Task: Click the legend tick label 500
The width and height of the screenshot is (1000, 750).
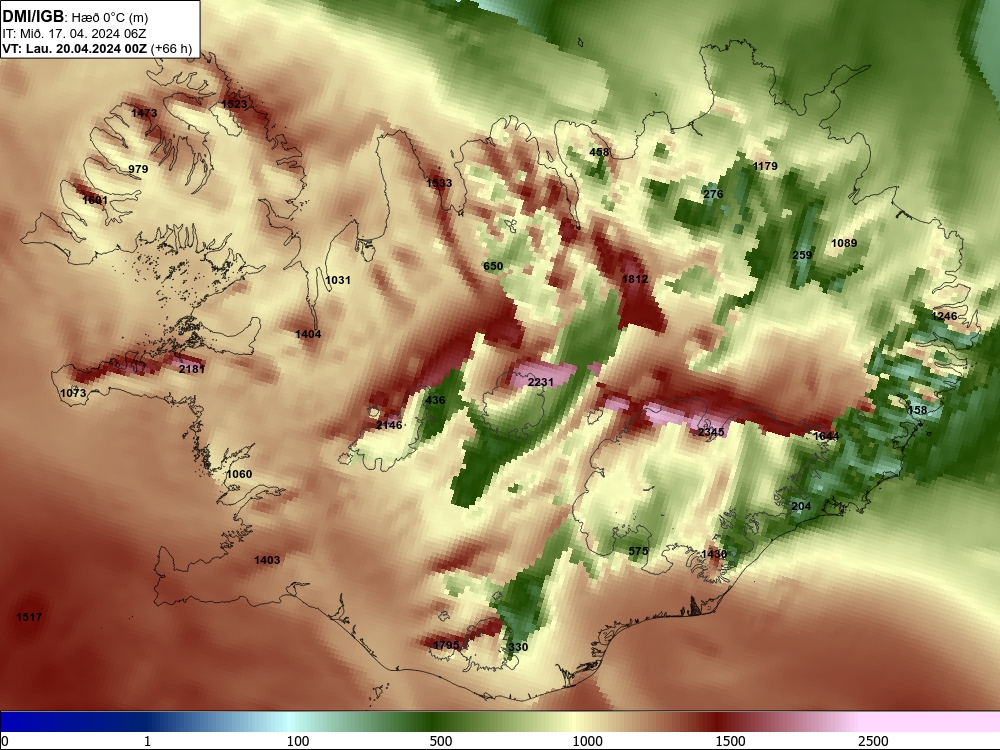Action: coord(441,741)
